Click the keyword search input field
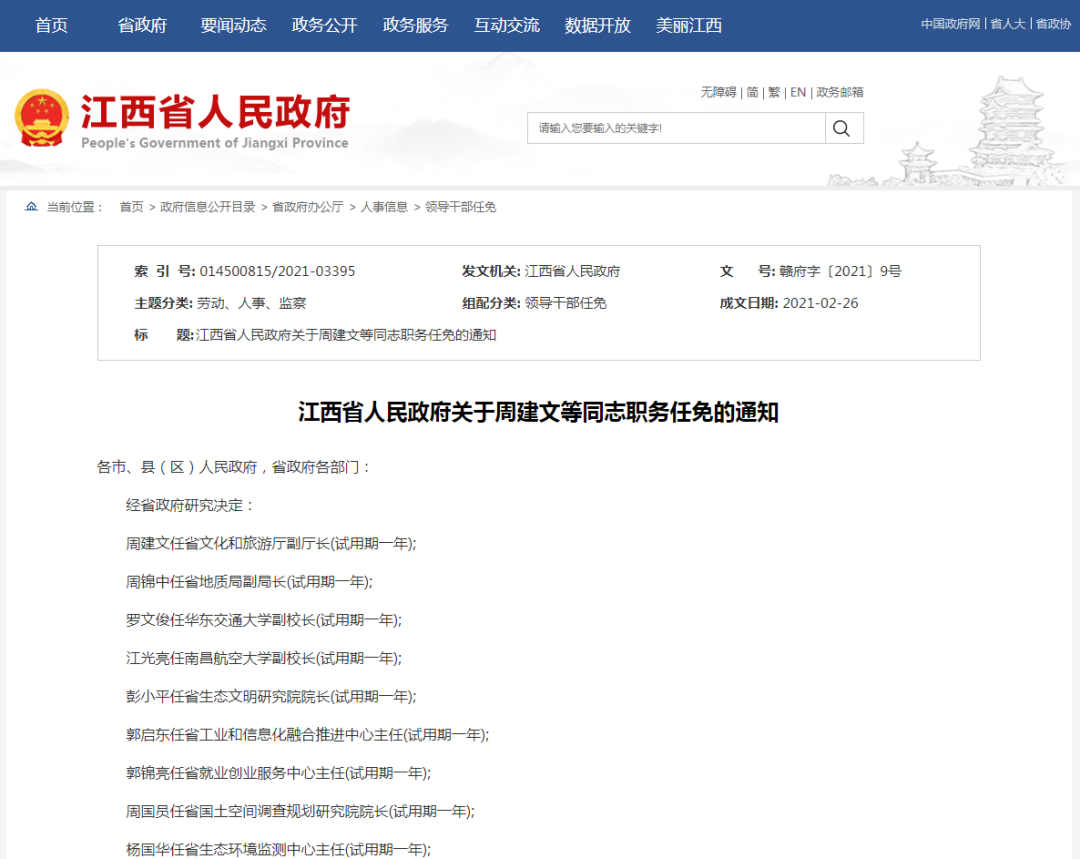 tap(676, 128)
